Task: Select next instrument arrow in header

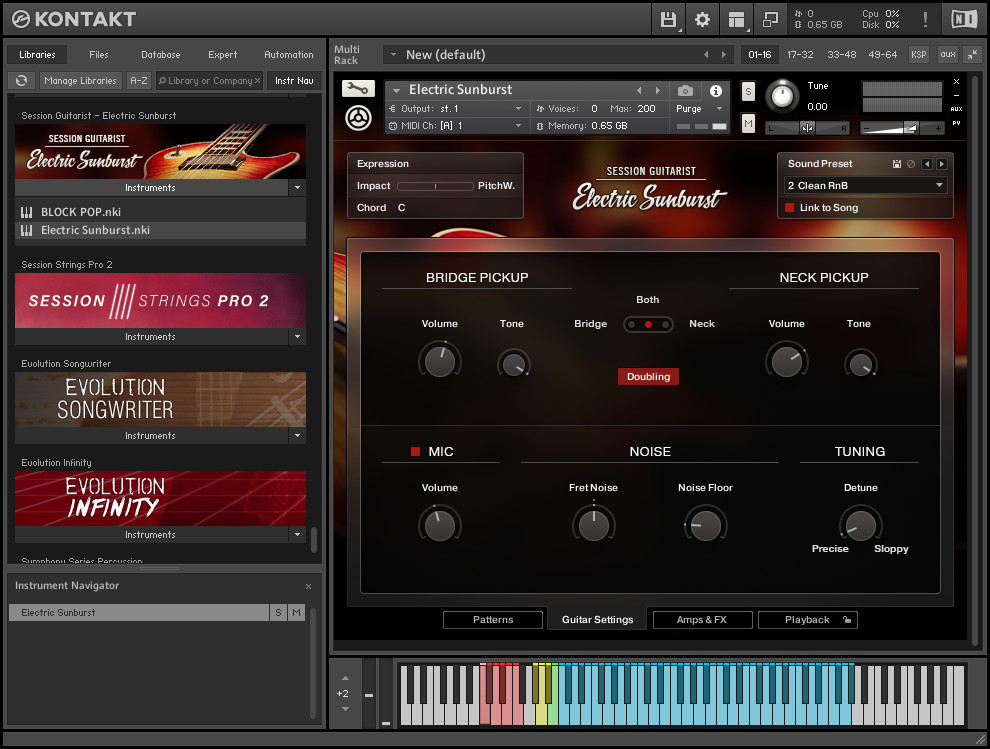Action: coord(657,90)
